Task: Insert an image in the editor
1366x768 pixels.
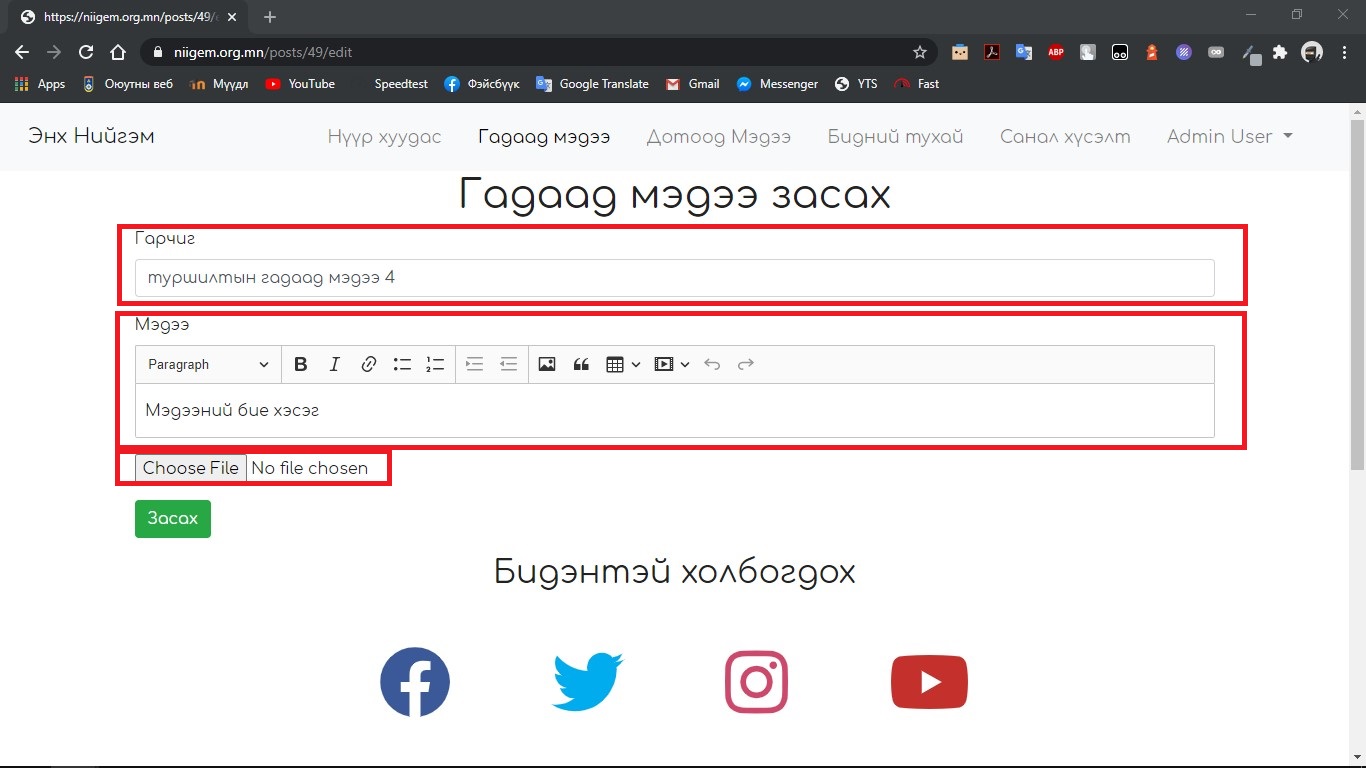Action: point(546,365)
